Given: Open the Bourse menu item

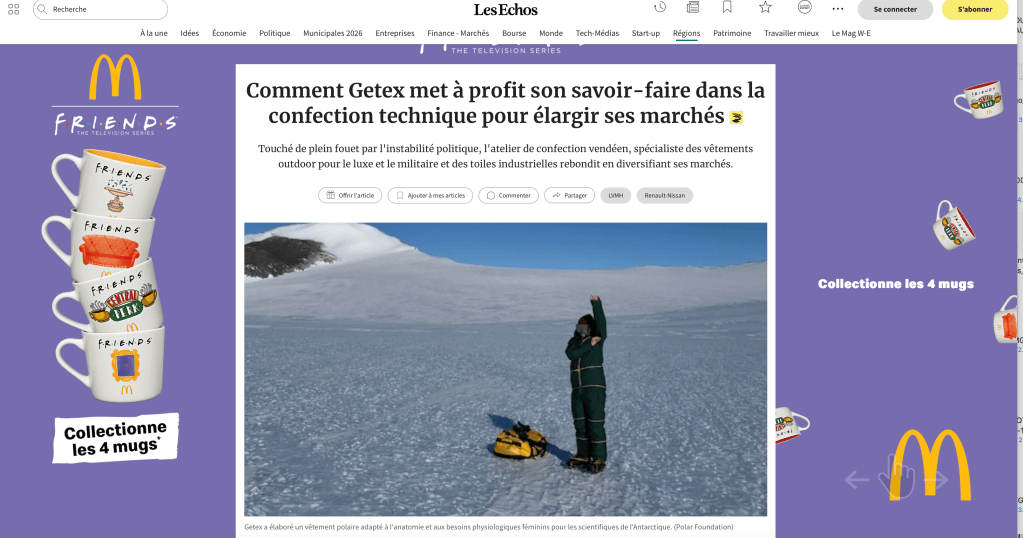Looking at the screenshot, I should coord(514,33).
